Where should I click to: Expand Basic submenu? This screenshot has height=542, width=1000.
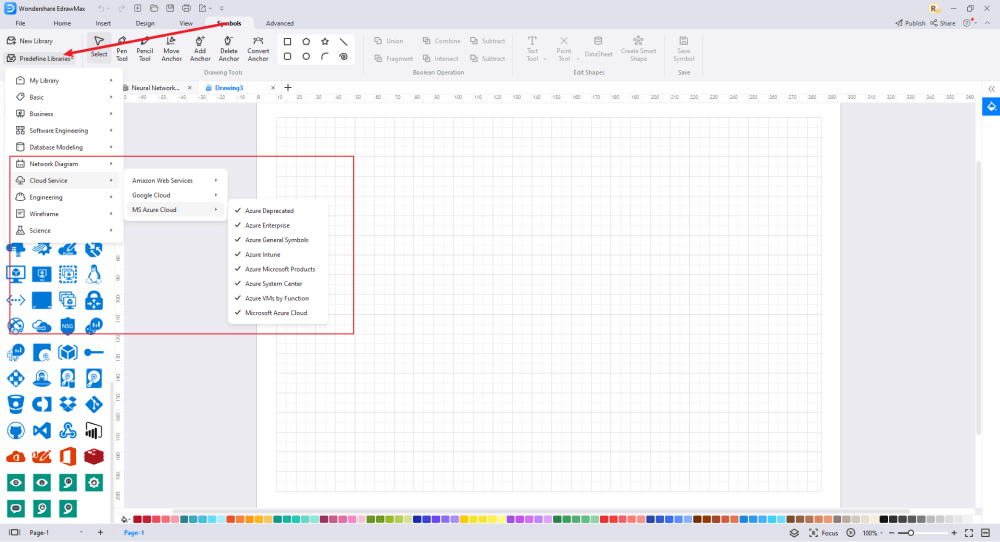pyautogui.click(x=64, y=97)
